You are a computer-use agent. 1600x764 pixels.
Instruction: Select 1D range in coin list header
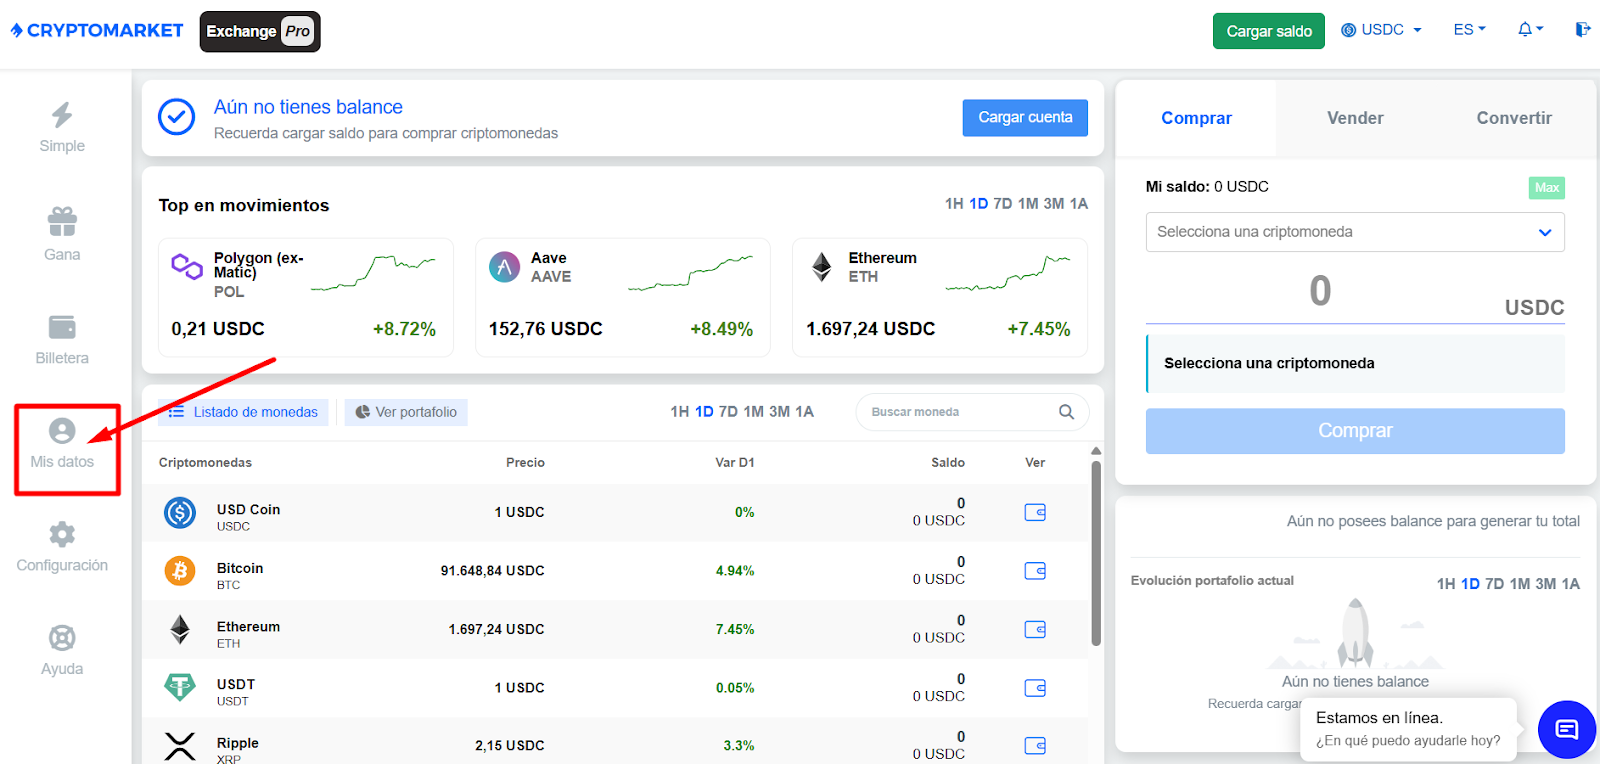coord(704,412)
